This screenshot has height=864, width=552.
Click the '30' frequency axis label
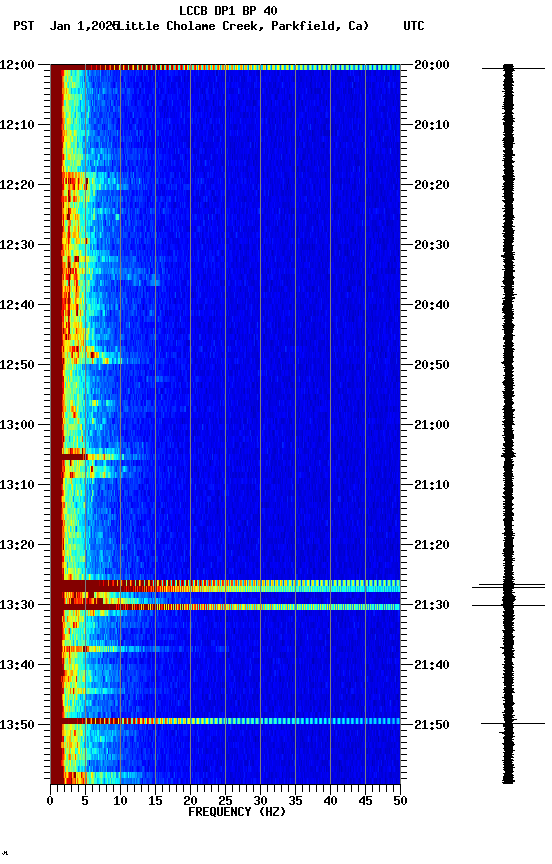(x=260, y=801)
